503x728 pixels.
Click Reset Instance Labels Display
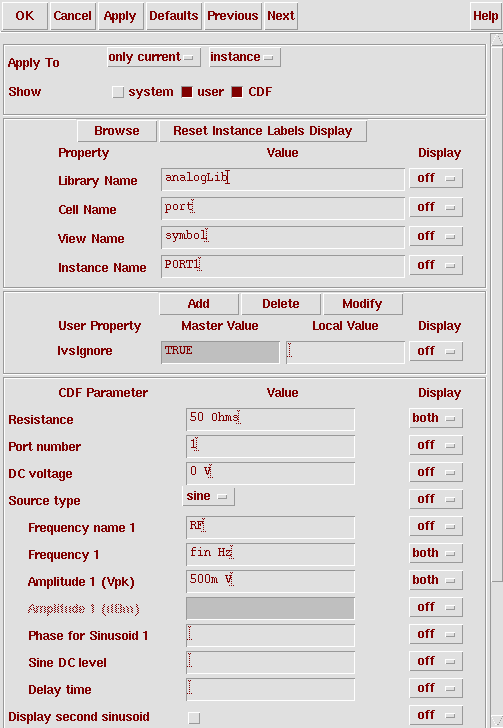click(263, 131)
